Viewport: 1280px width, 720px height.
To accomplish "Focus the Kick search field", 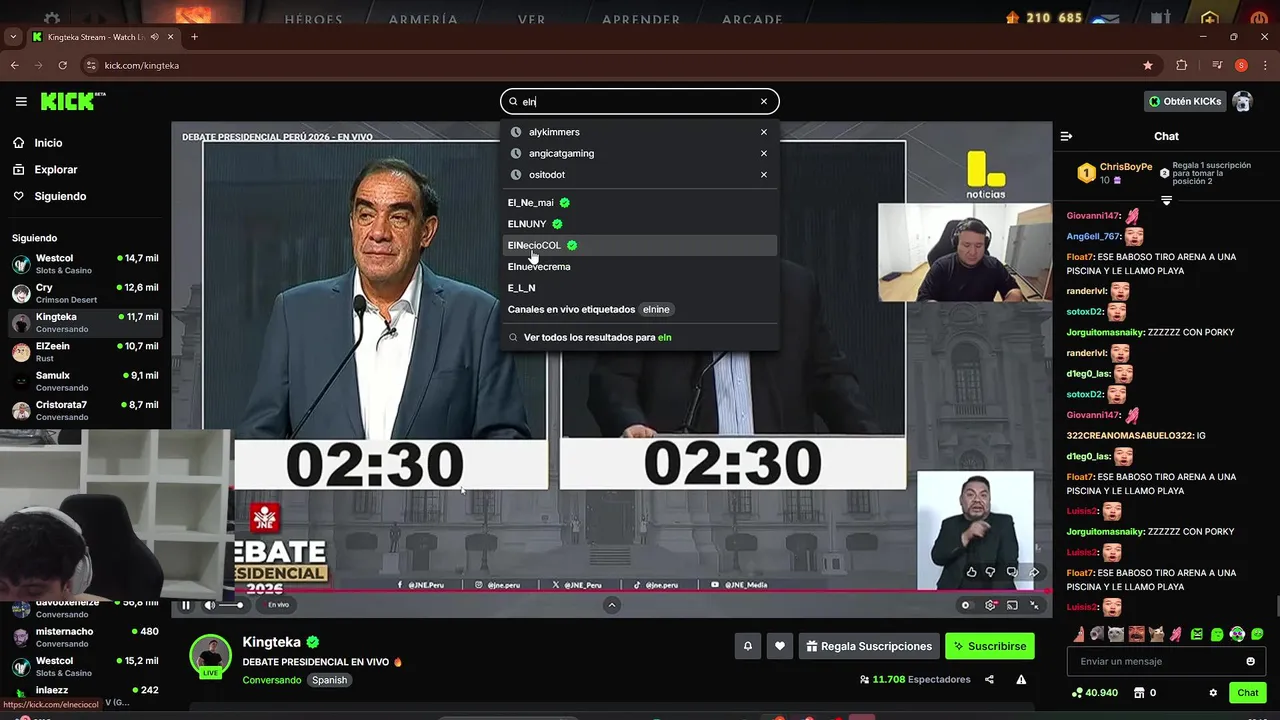I will (x=640, y=101).
